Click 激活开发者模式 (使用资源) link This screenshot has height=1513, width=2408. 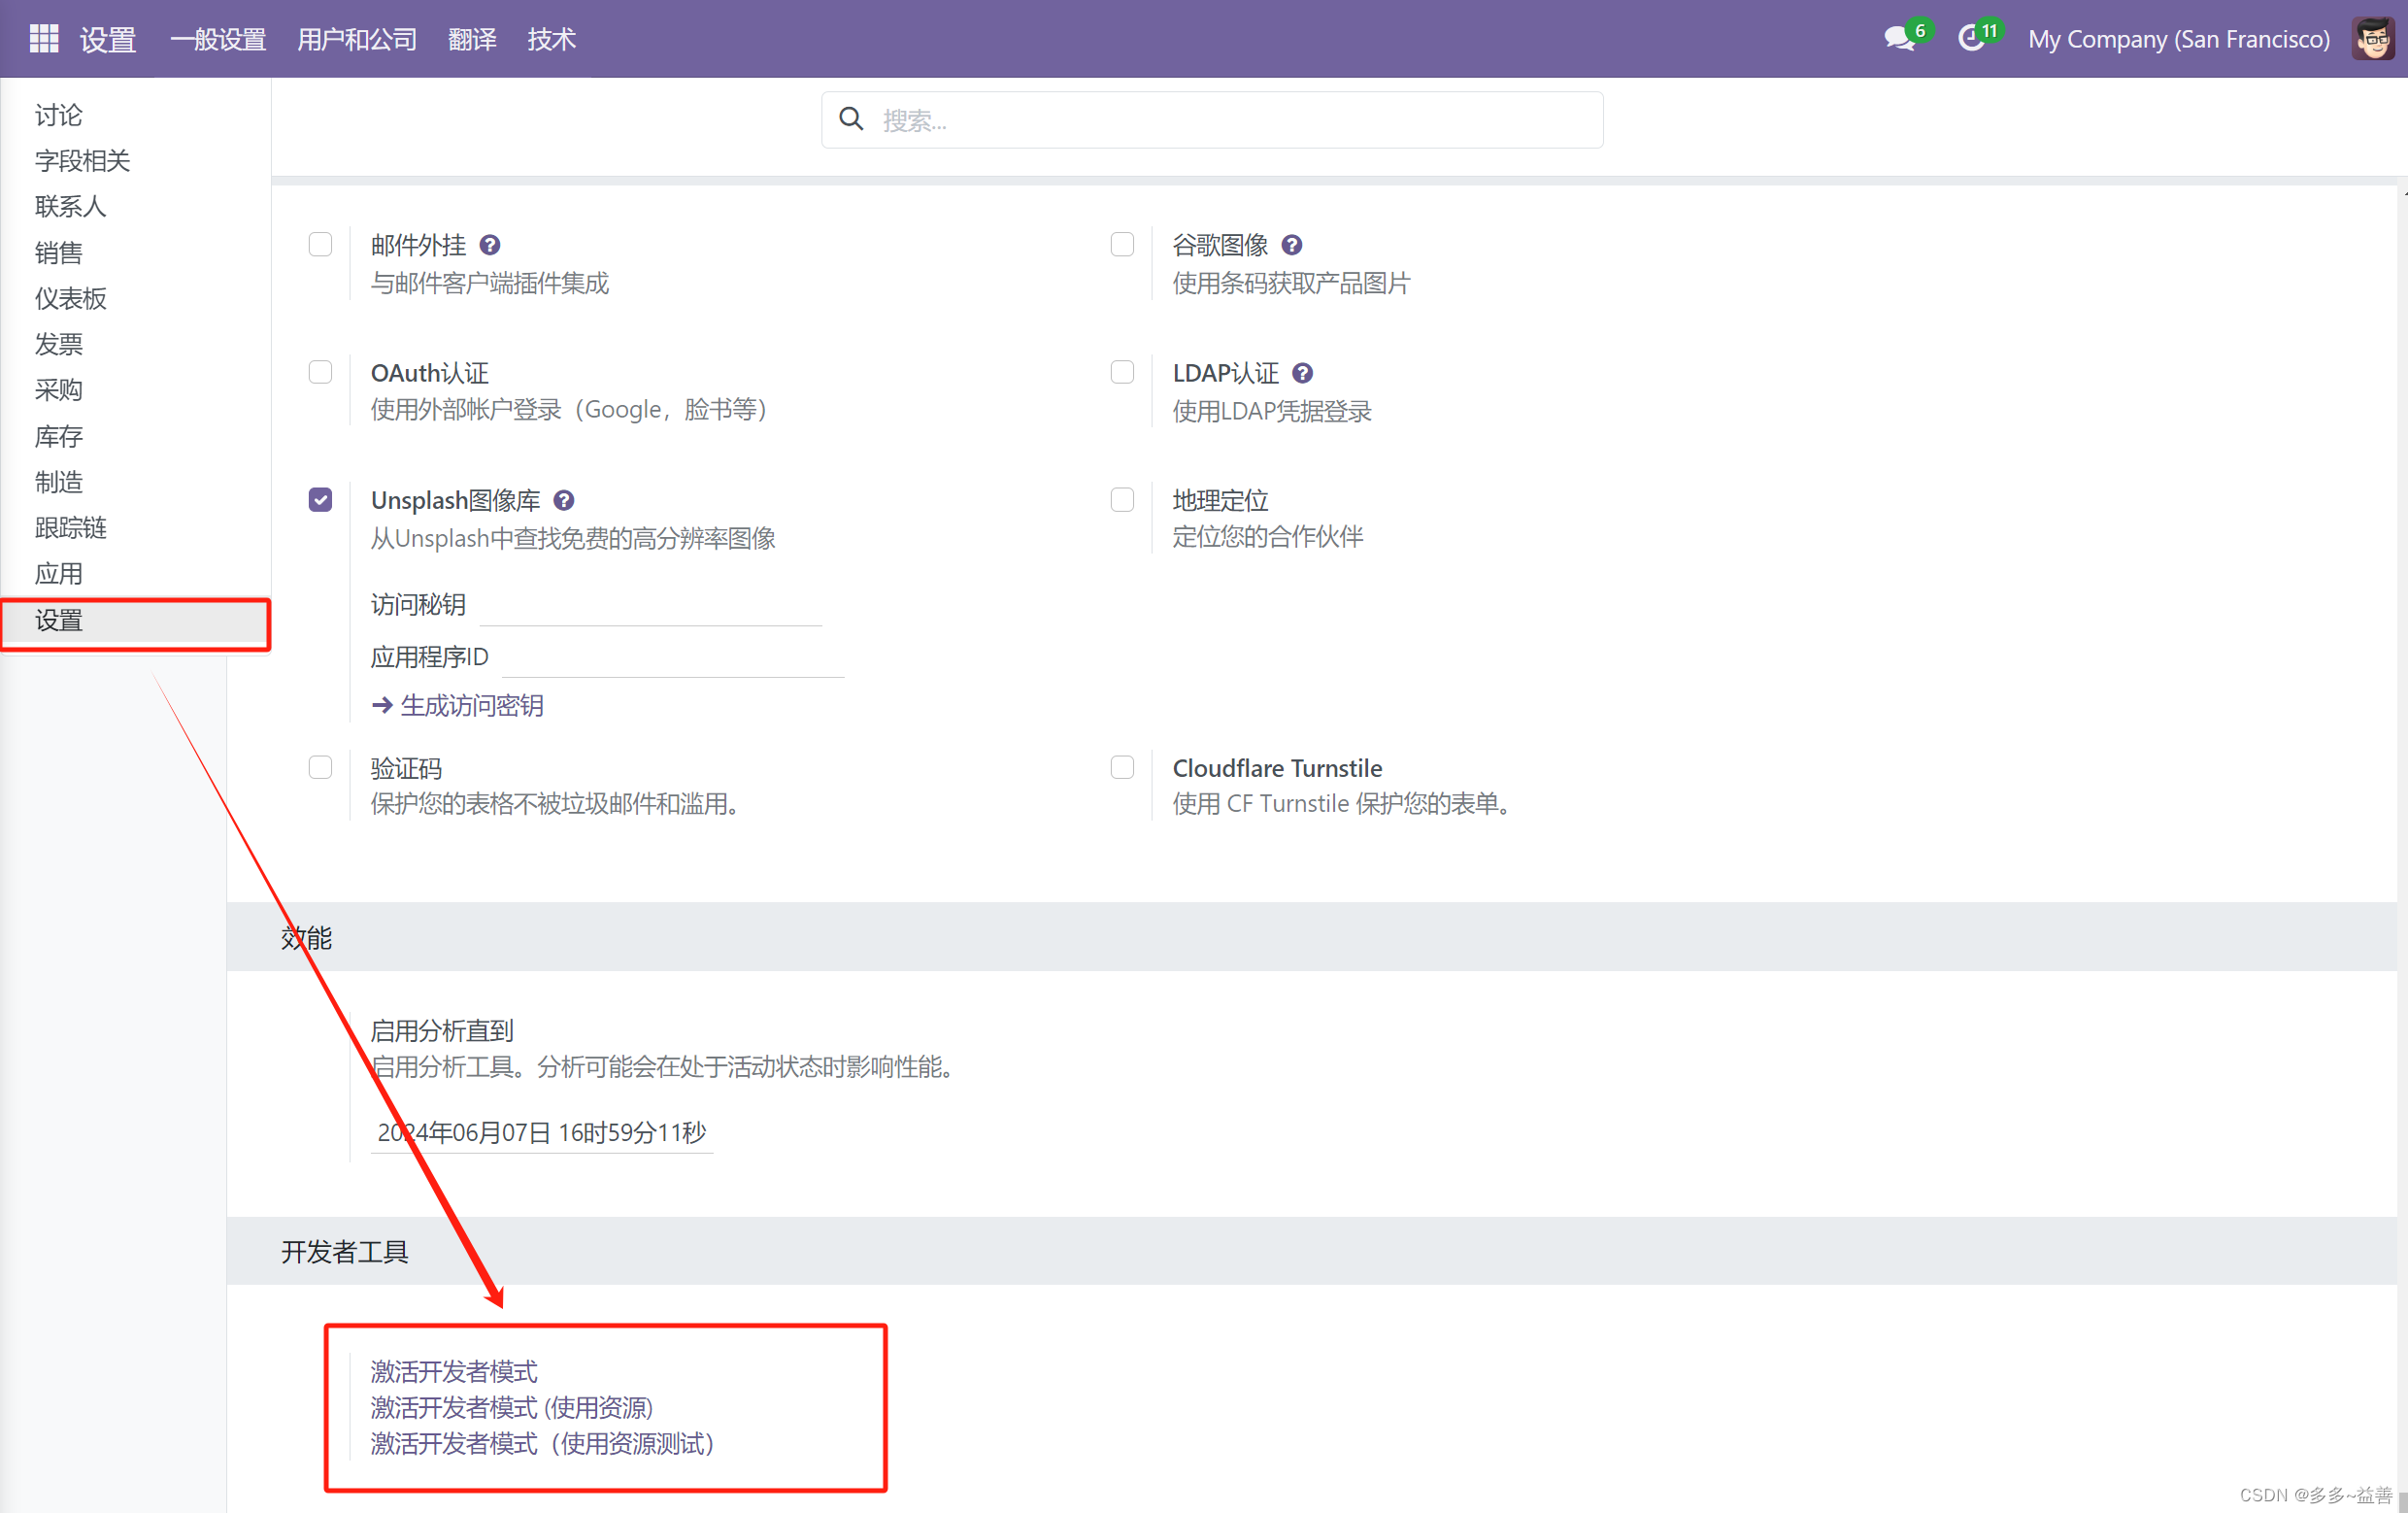511,1407
